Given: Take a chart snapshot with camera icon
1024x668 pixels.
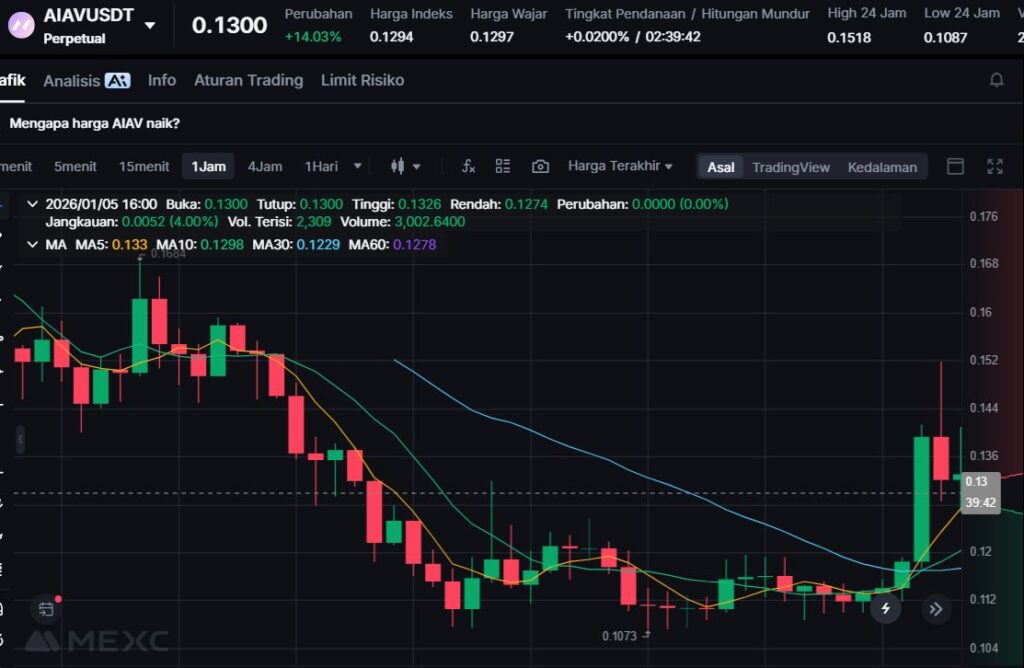Looking at the screenshot, I should (x=540, y=166).
